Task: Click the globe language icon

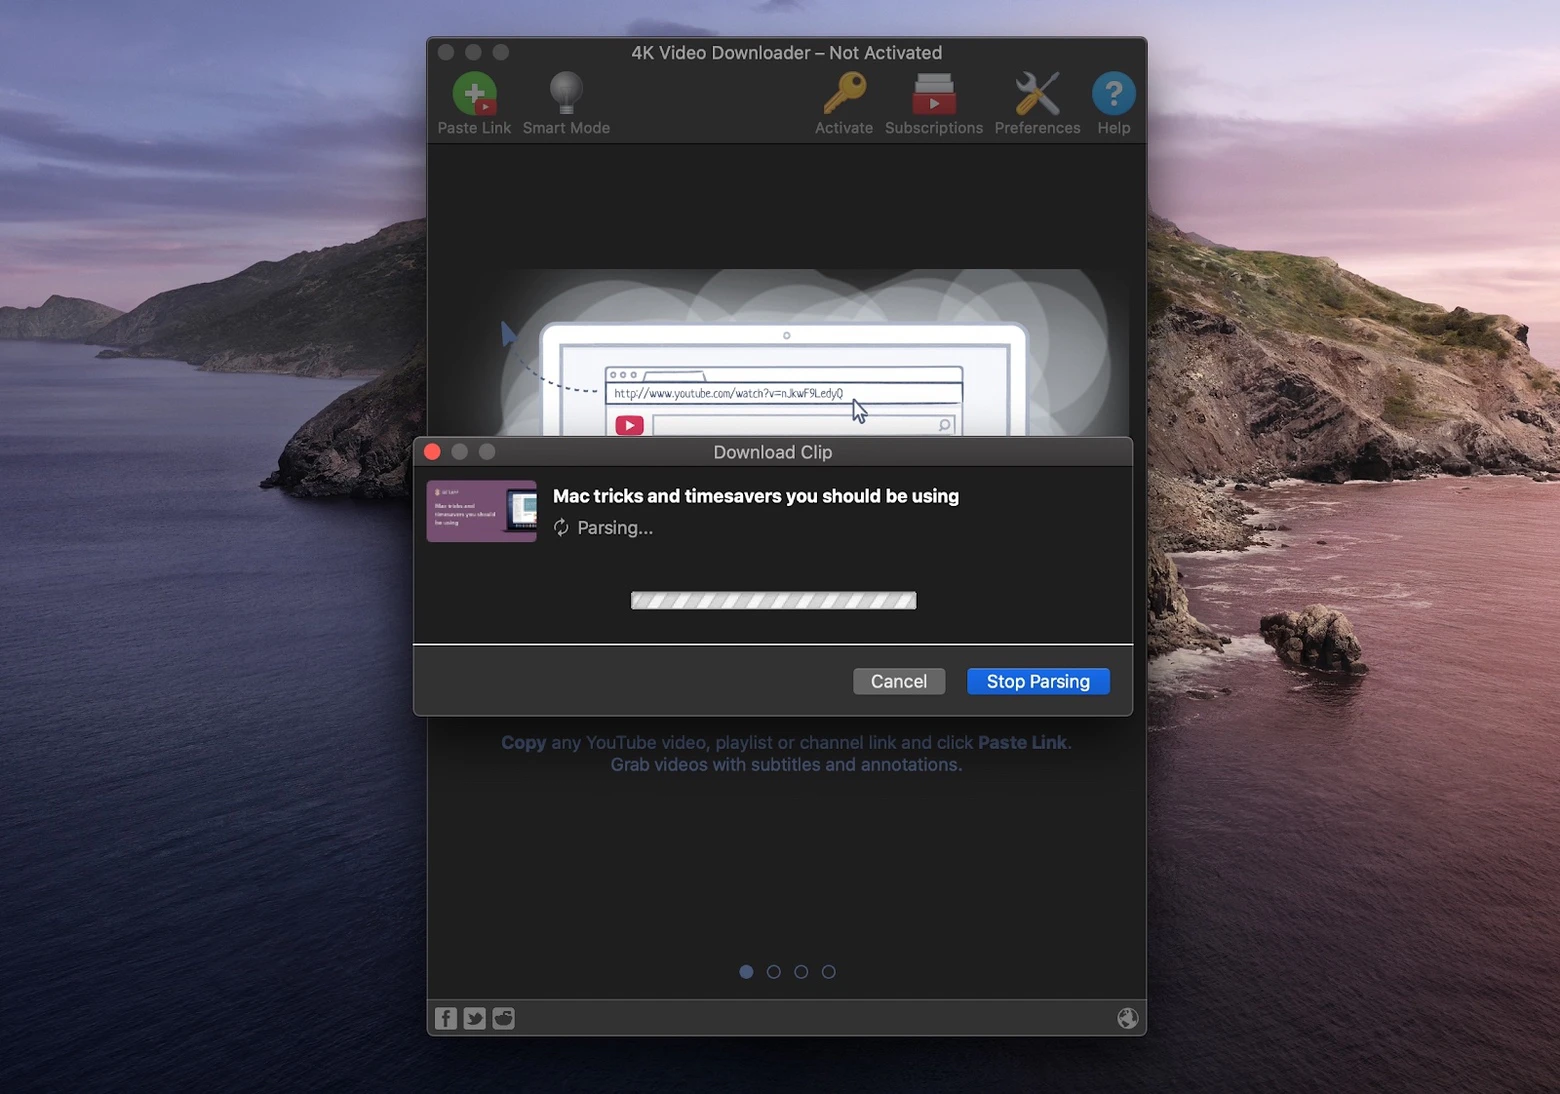Action: 1127,1018
